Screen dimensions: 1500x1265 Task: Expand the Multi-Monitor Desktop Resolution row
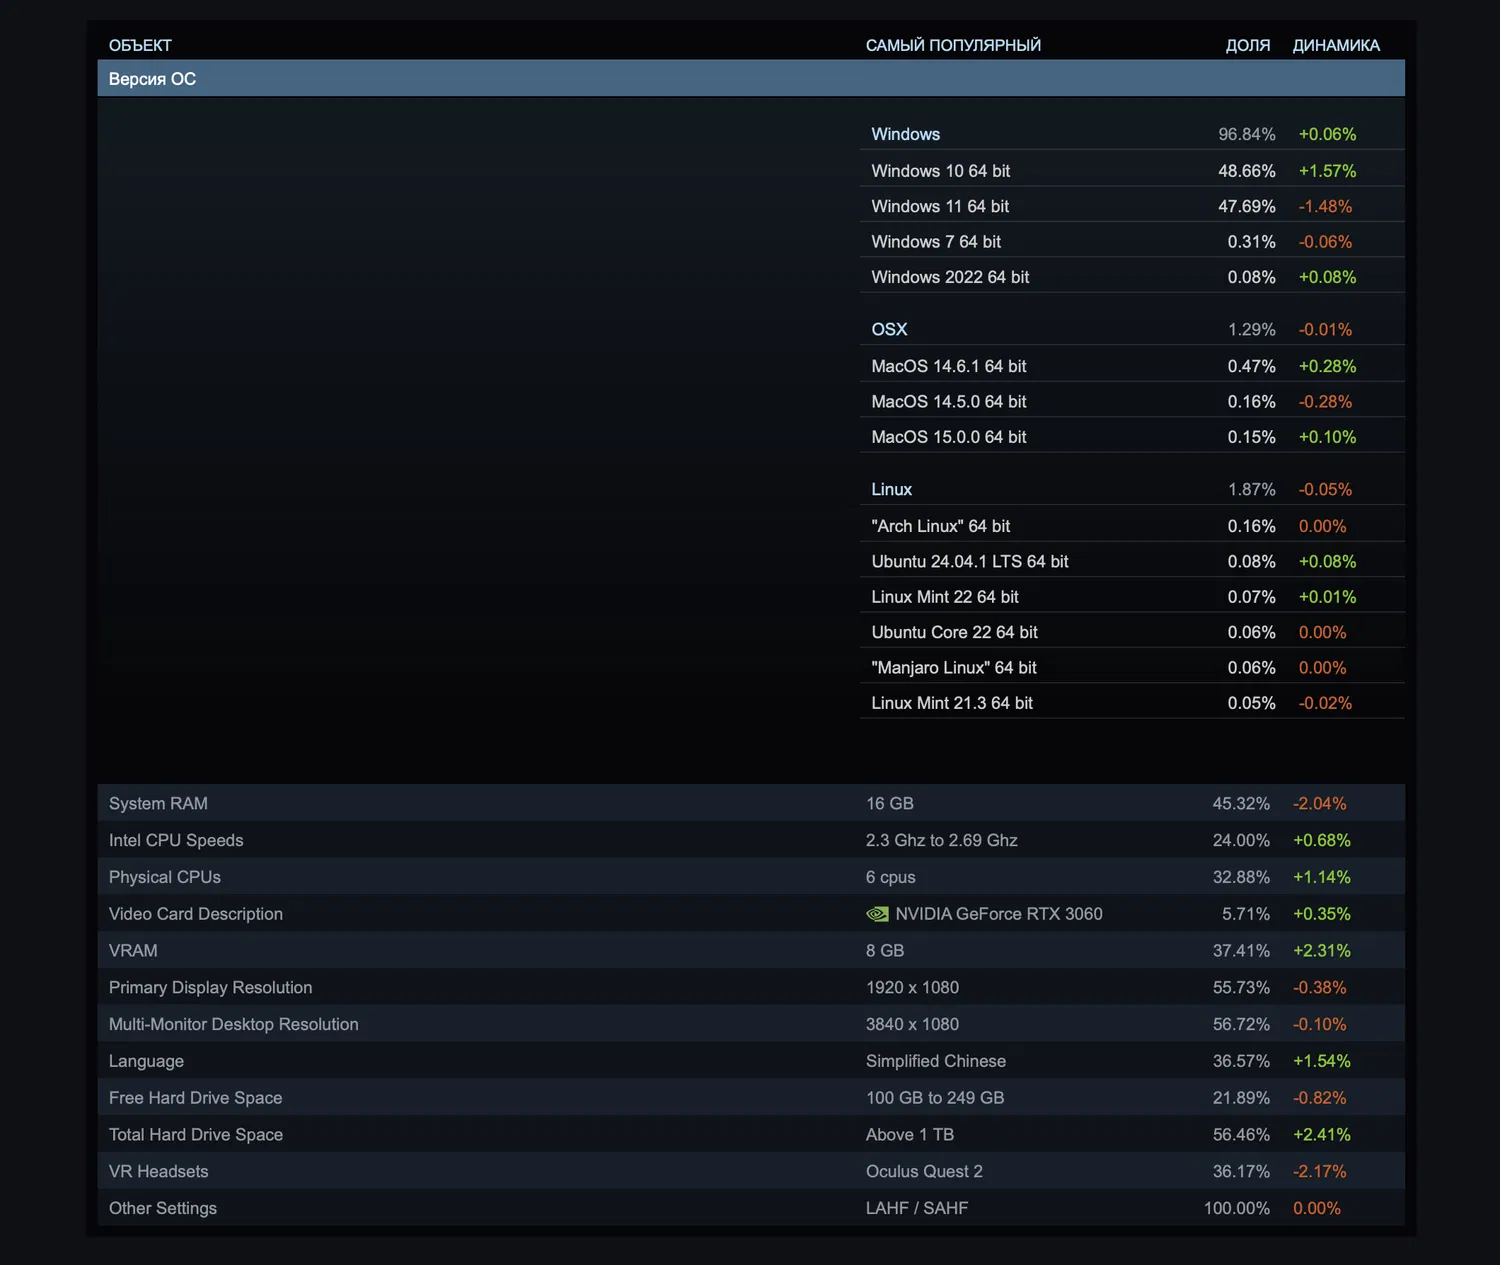751,1025
